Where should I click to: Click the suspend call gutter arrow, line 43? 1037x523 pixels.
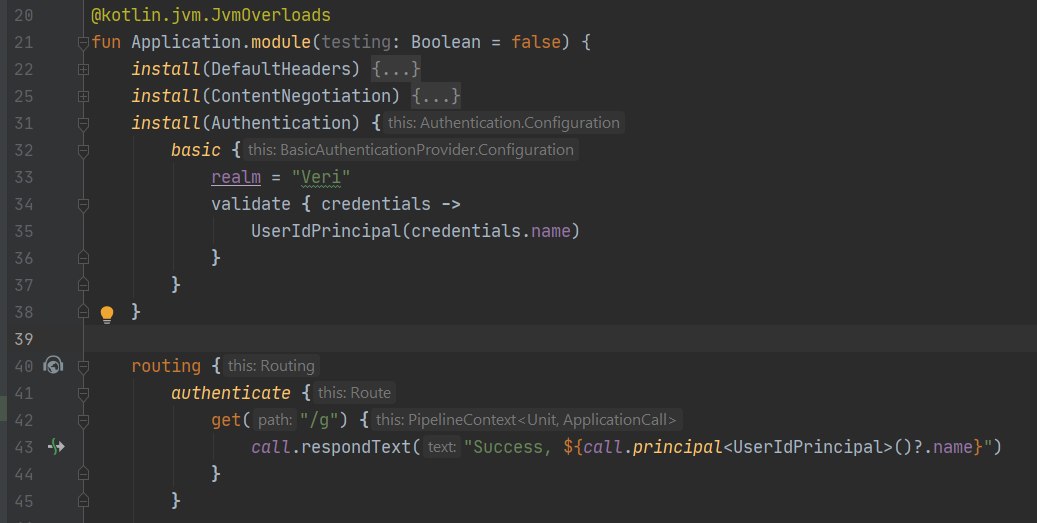click(x=56, y=447)
